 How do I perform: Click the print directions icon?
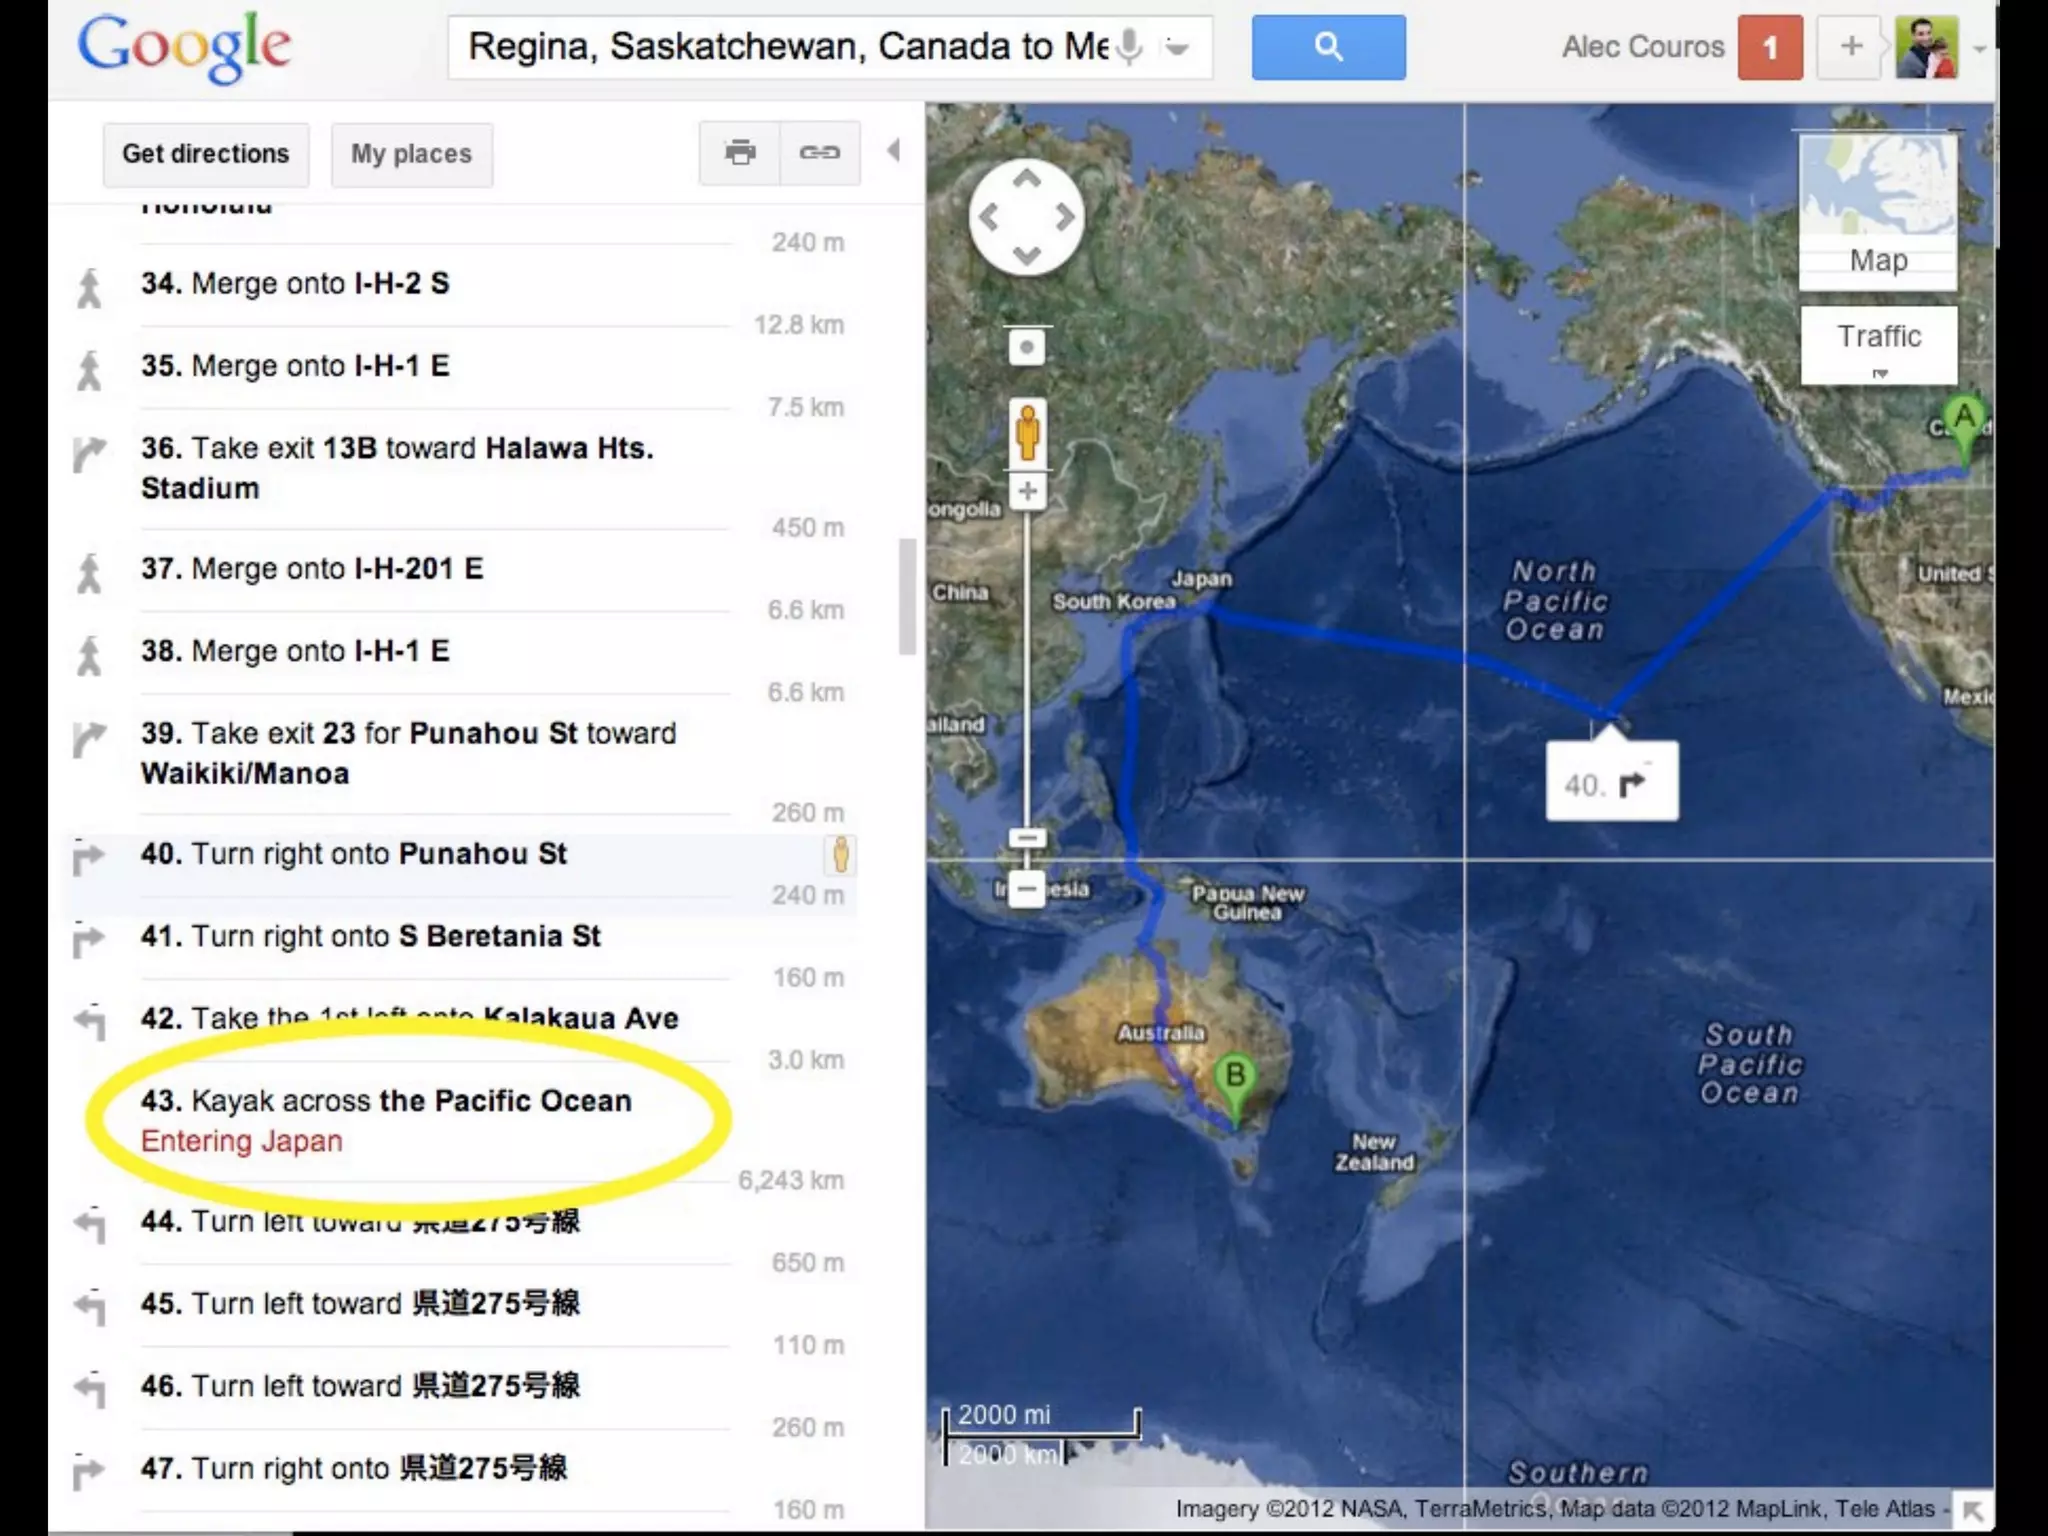(740, 153)
